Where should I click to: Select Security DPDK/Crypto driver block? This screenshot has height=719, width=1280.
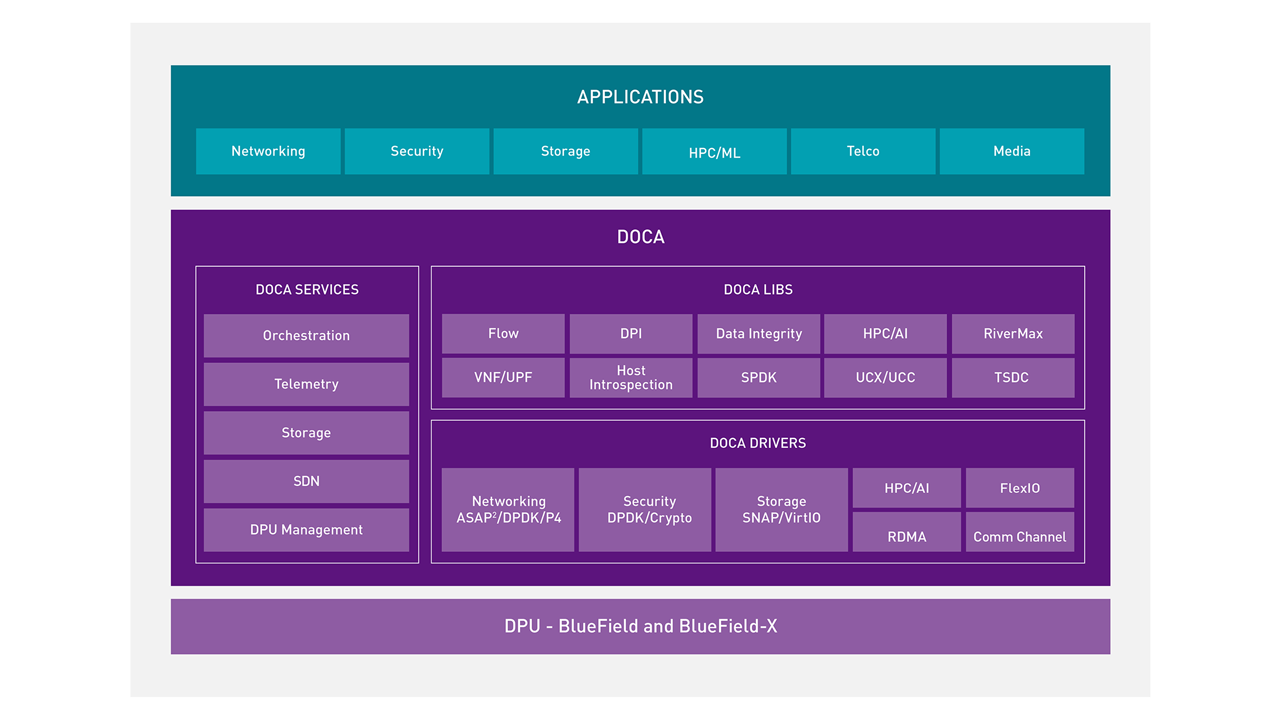pos(645,510)
